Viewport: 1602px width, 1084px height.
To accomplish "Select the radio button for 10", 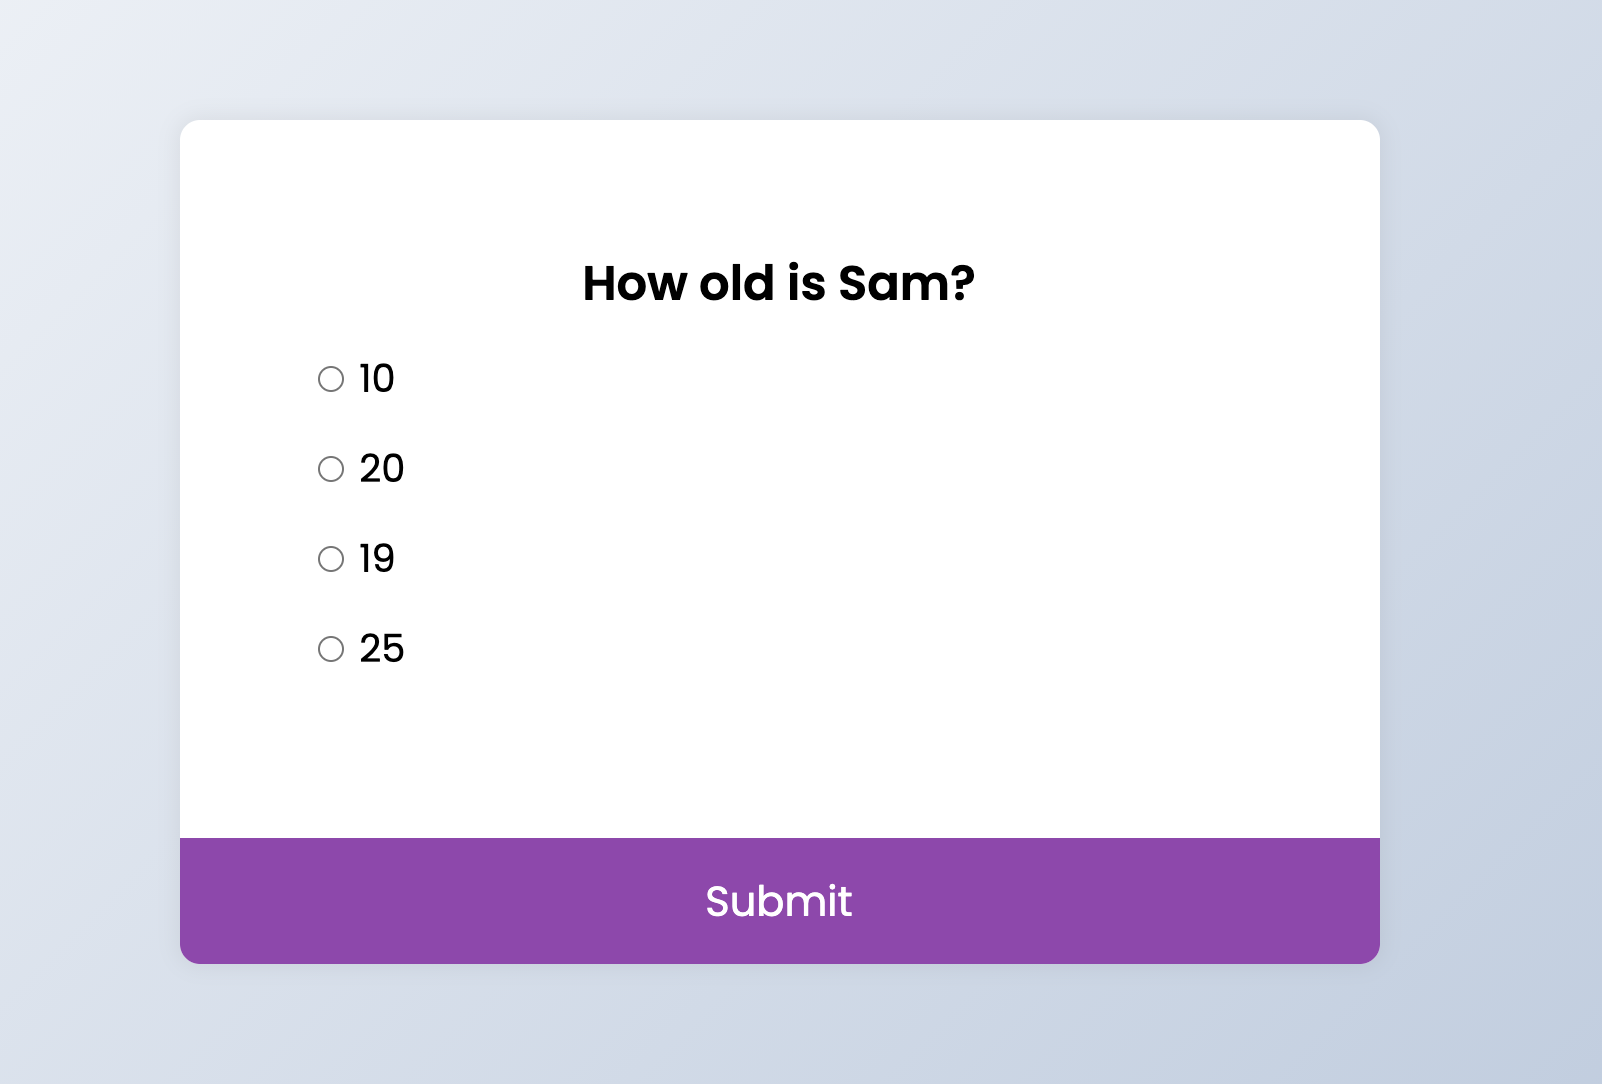I will coord(331,379).
